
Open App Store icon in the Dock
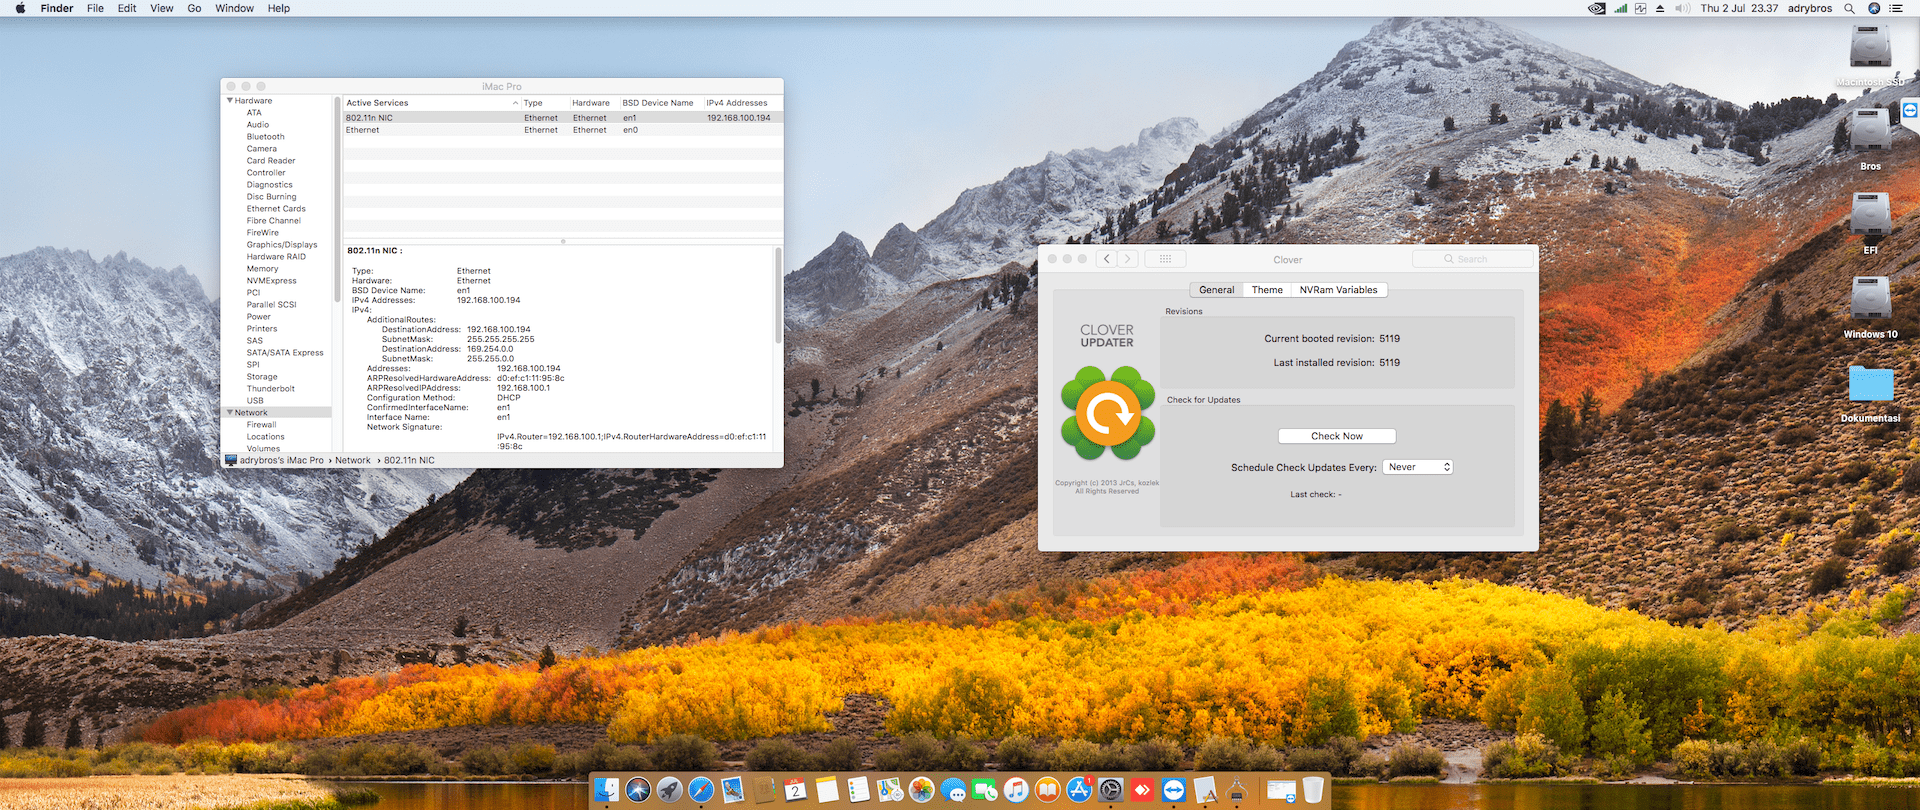1079,790
